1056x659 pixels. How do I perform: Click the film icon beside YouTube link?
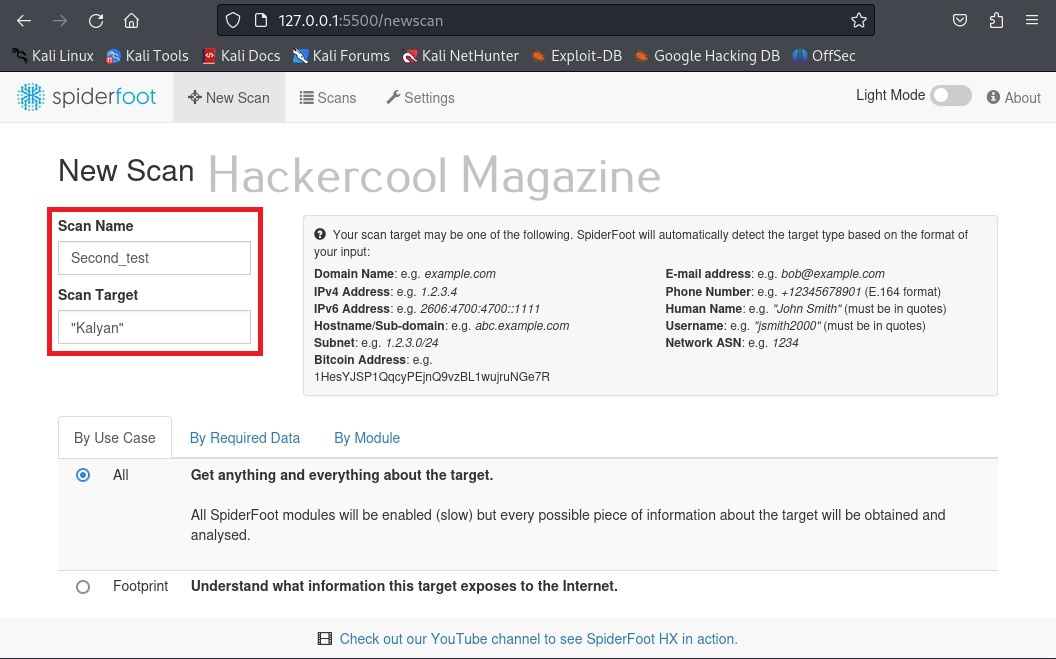tap(325, 639)
